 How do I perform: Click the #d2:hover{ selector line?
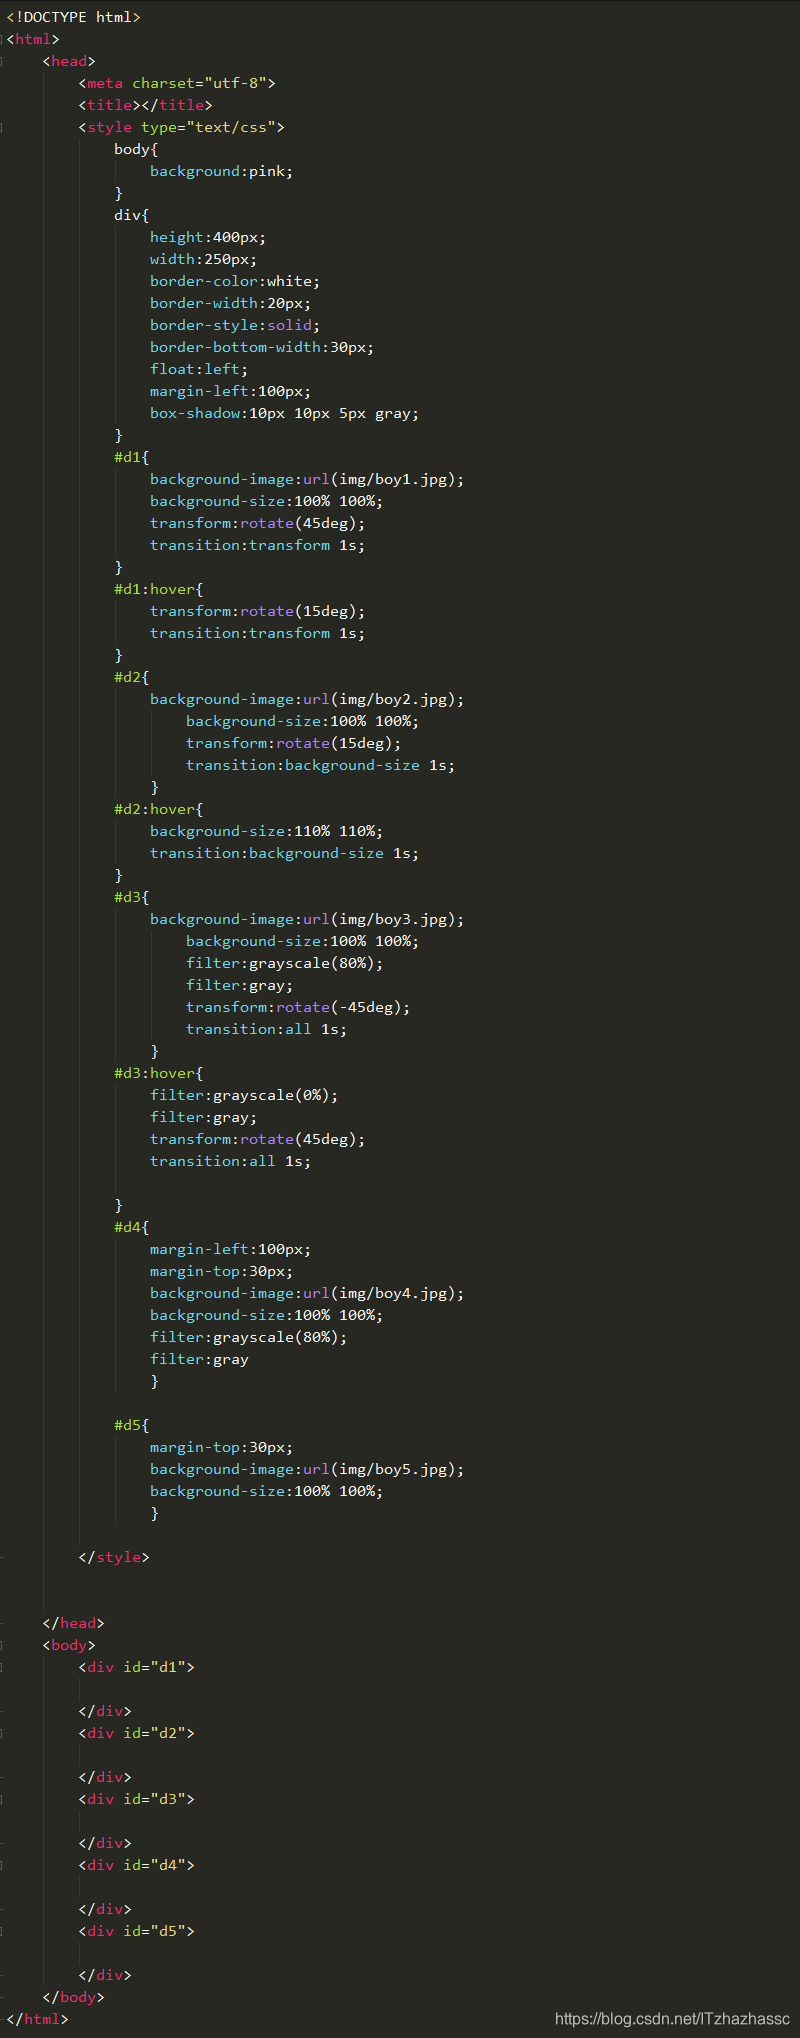(158, 809)
